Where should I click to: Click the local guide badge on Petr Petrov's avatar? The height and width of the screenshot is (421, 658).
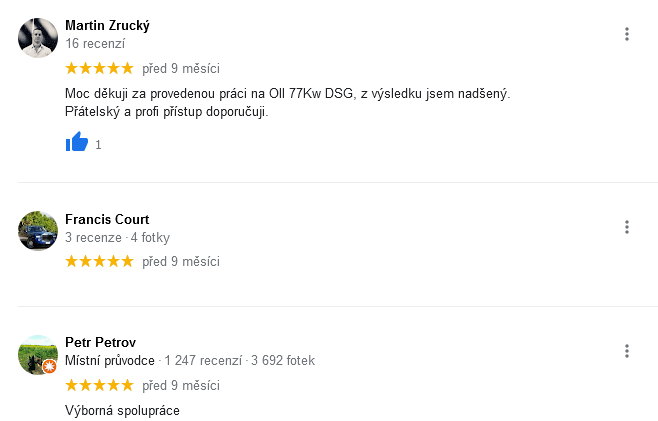(x=50, y=366)
